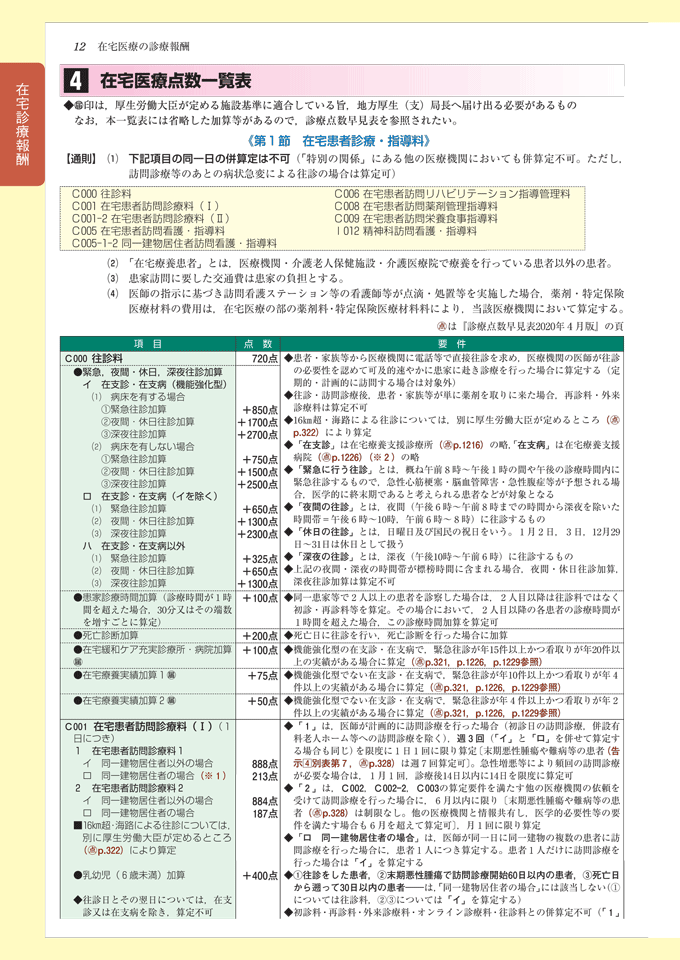680x960 pixels.
Task: Click 'C001-2 在宅患者訪問診療料（Ⅱ）' in dotted list
Action: [151, 219]
